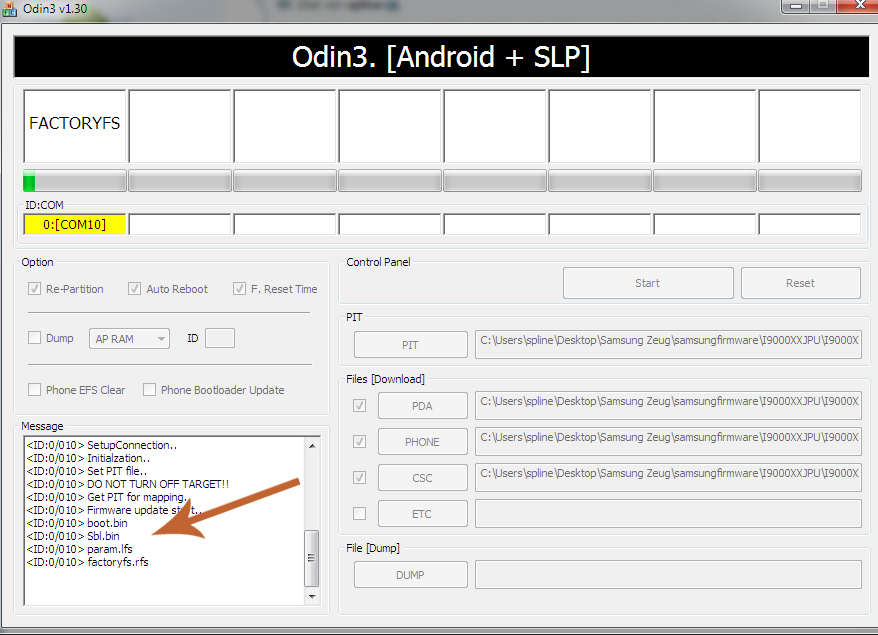
Task: Click the ID input field next to Dump
Action: click(220, 338)
